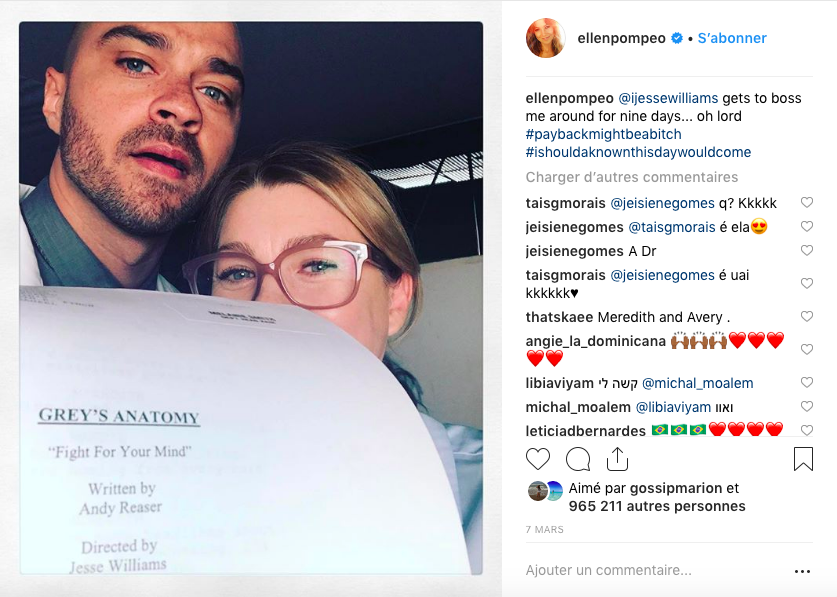Screen dimensions: 837x597
Task: Save the post with the bookmark icon
Action: [803, 459]
